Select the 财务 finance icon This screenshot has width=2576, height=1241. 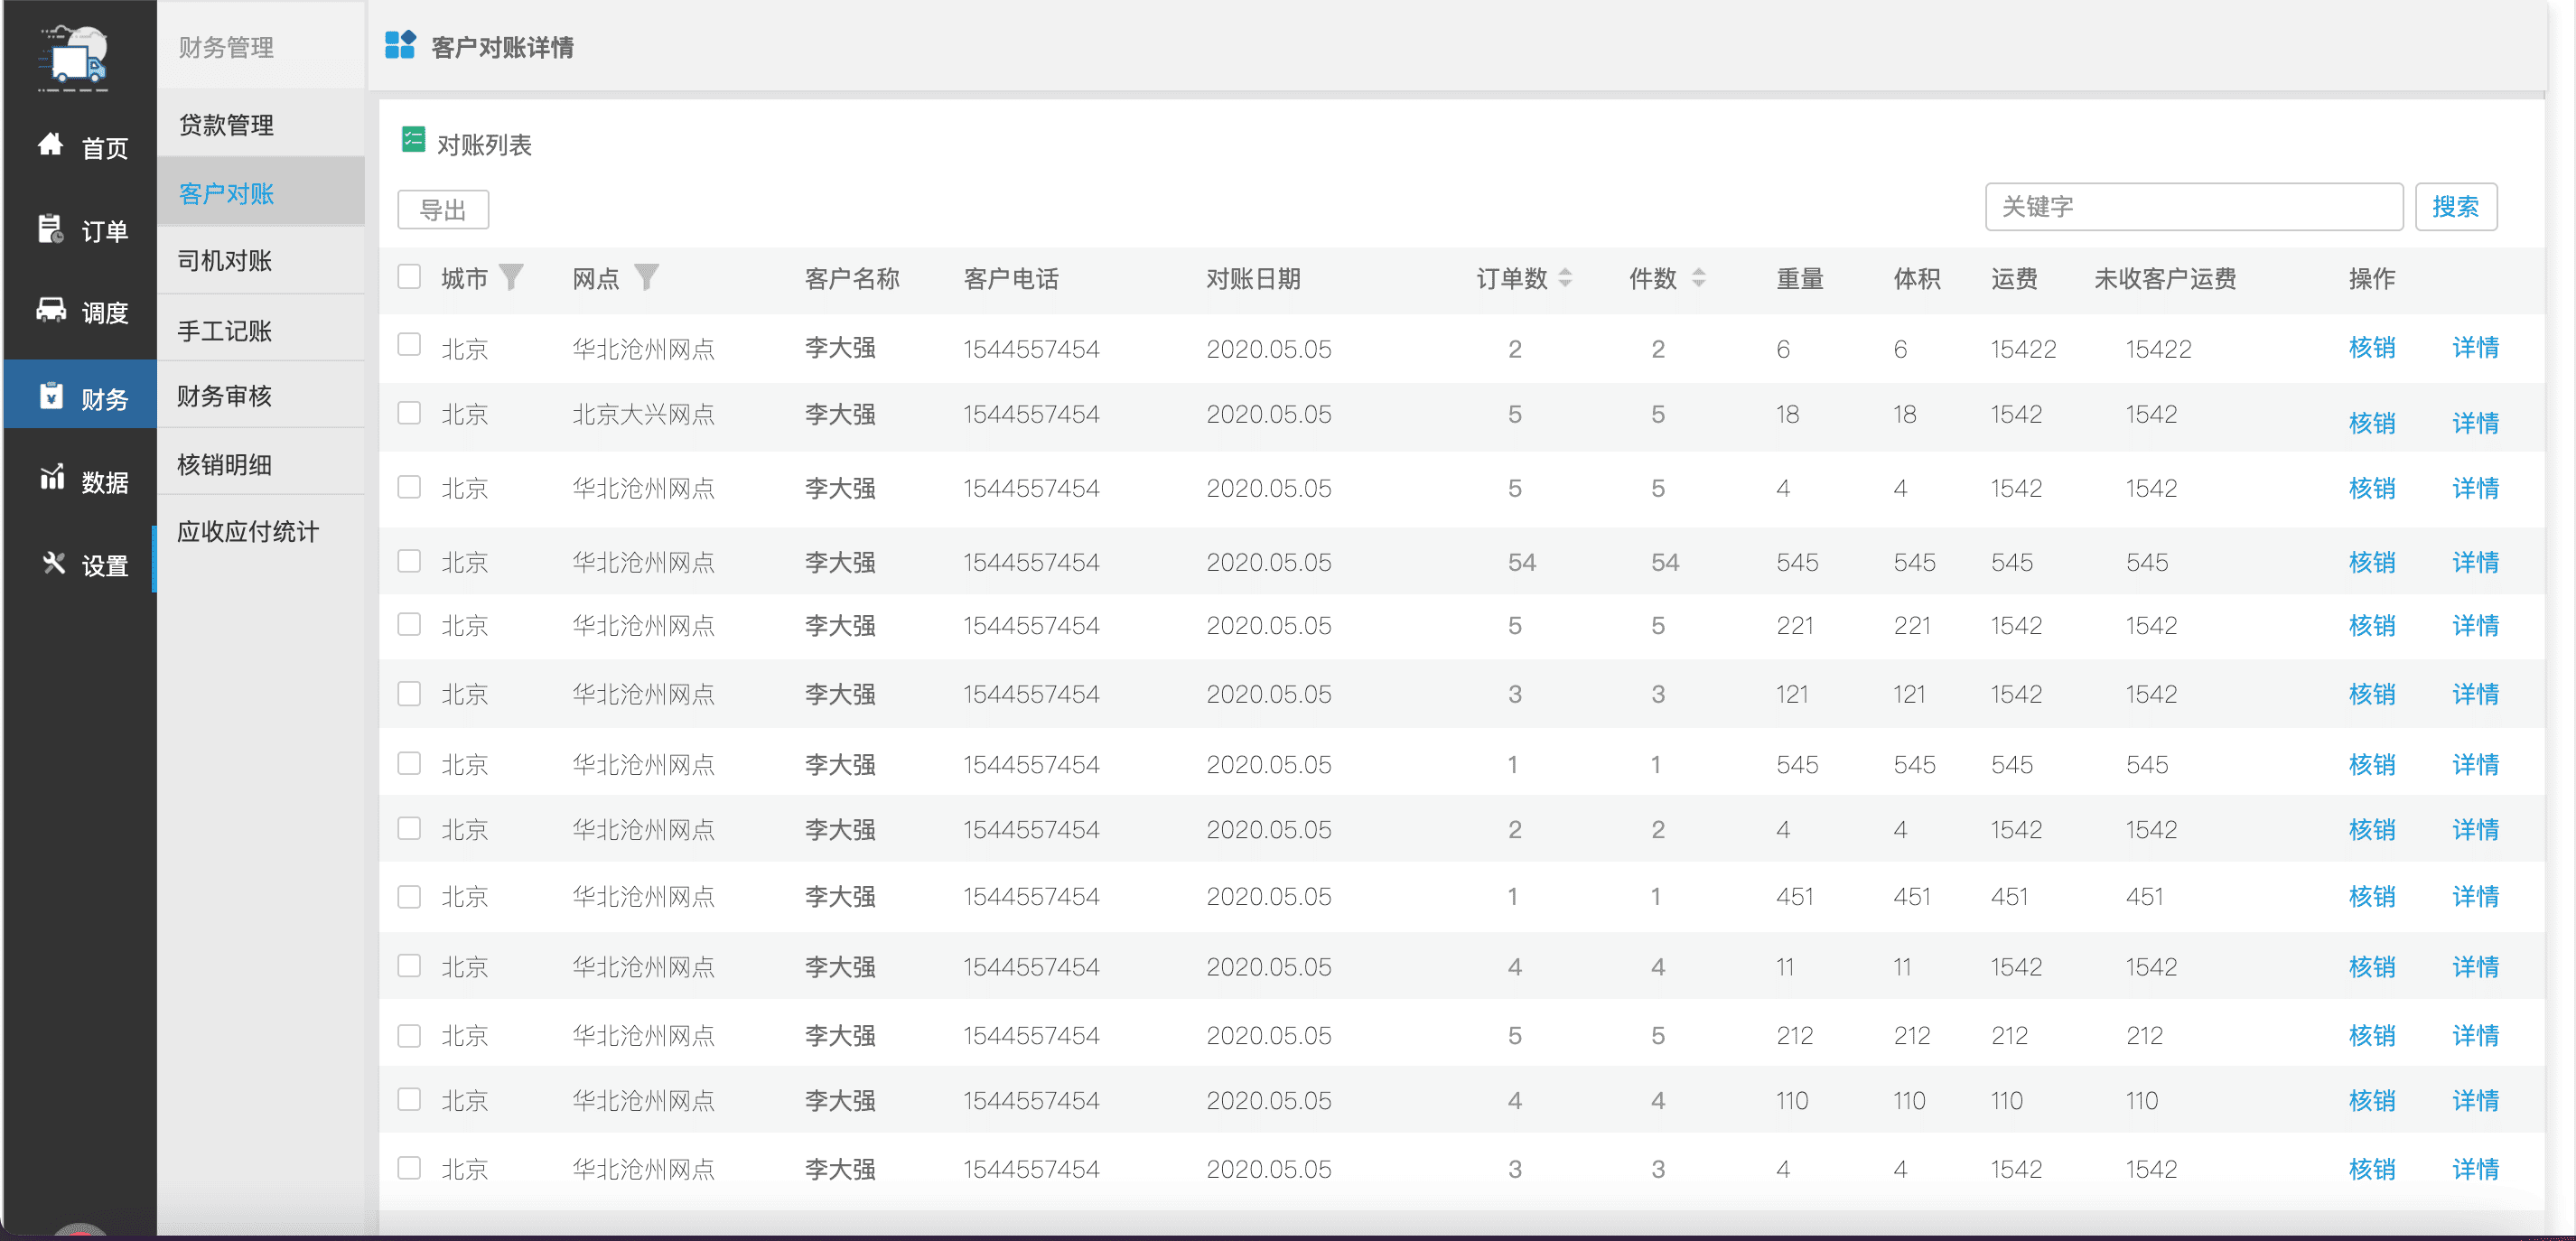click(x=50, y=397)
